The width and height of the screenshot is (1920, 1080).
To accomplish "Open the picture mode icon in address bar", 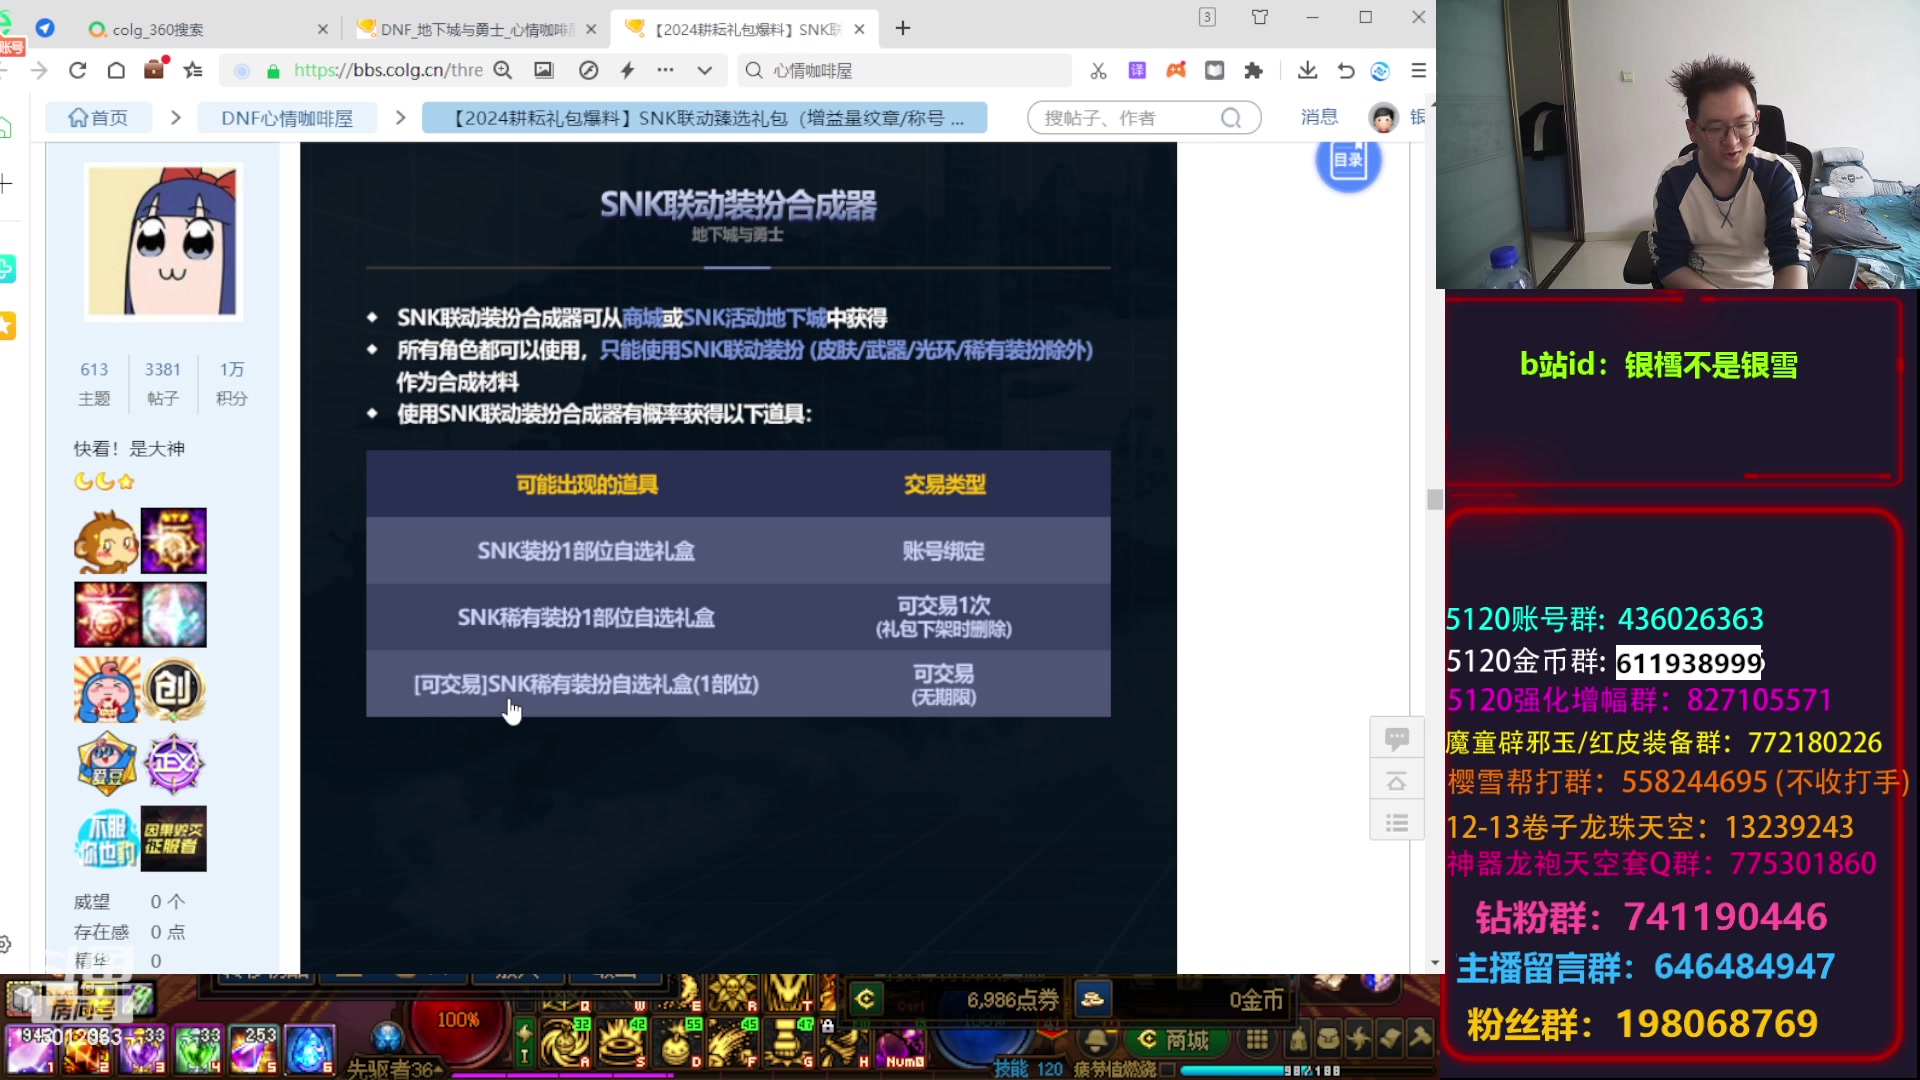I will tap(544, 70).
